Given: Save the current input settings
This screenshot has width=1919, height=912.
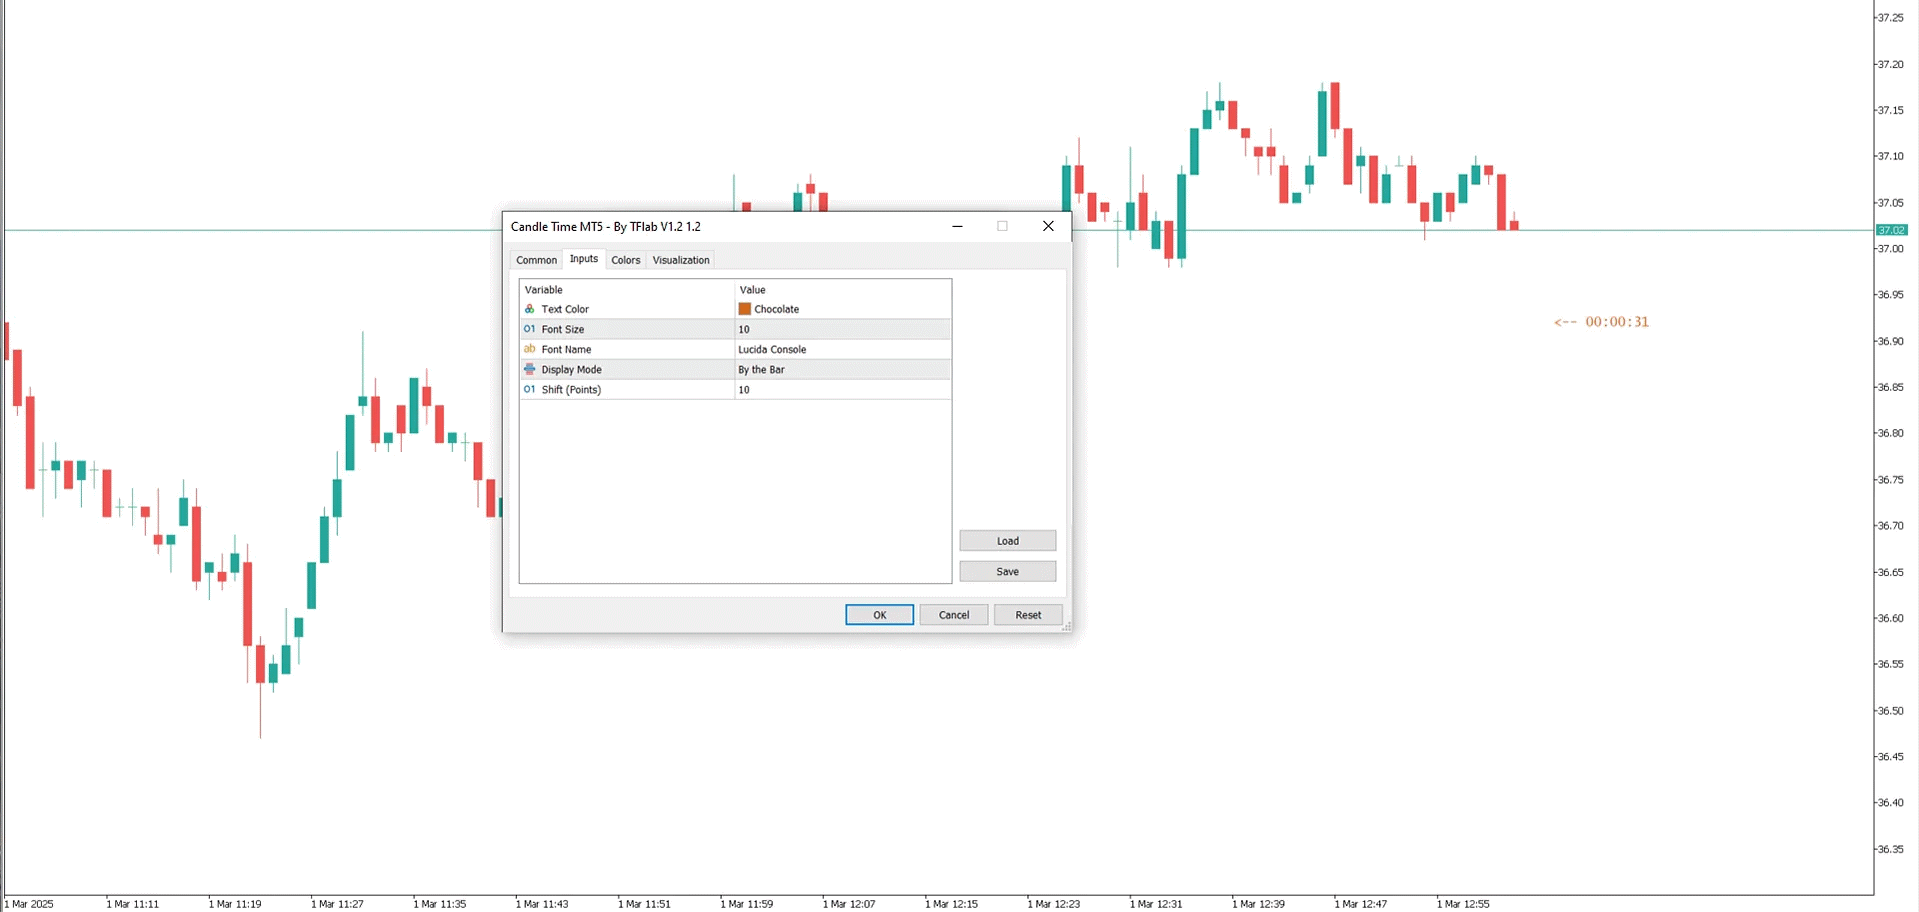Looking at the screenshot, I should pyautogui.click(x=1007, y=572).
